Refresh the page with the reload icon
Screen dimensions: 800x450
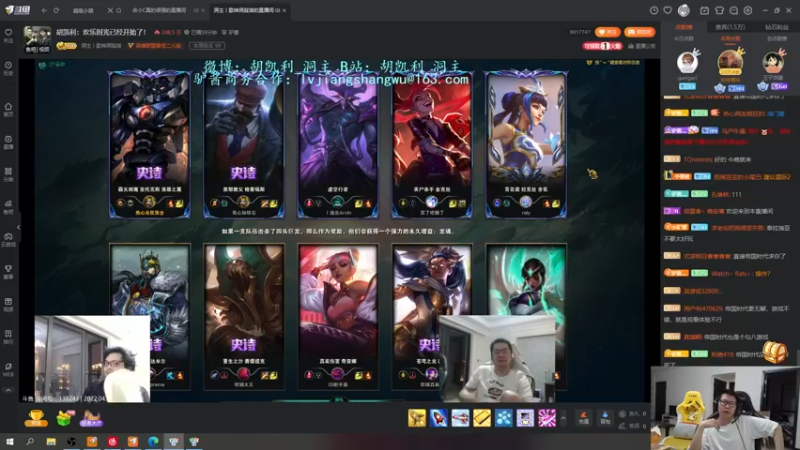pyautogui.click(x=56, y=10)
